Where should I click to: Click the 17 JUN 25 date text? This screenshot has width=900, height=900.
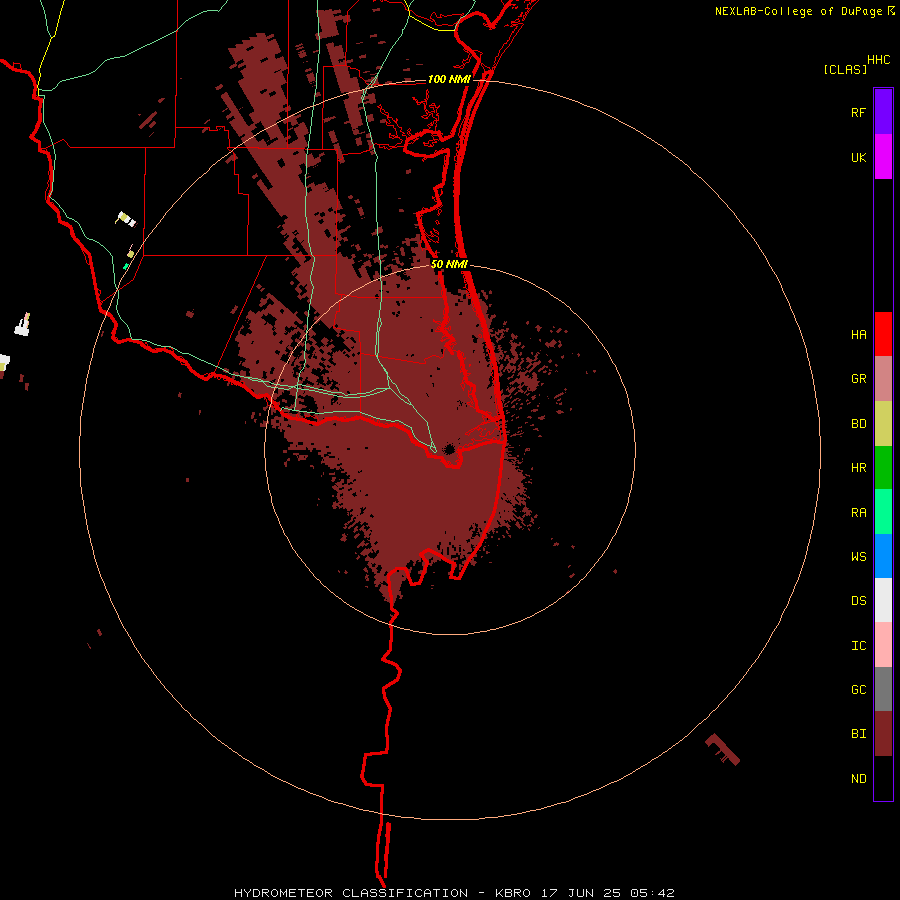tap(581, 893)
